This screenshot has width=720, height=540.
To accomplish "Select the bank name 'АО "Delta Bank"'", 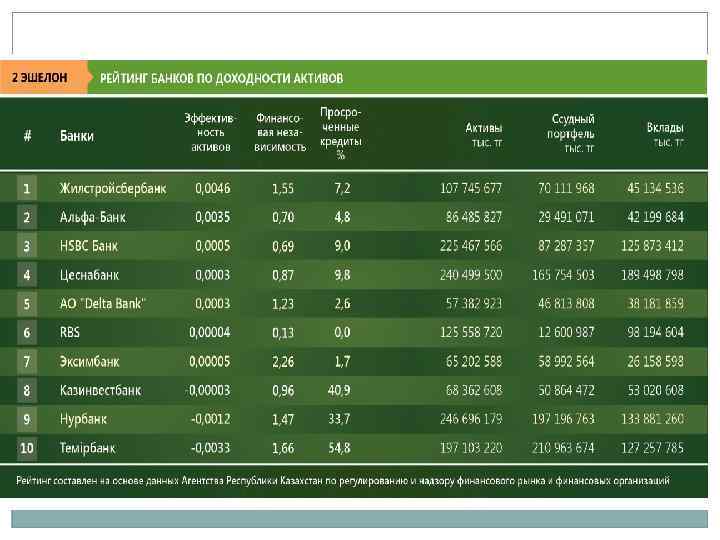I will [102, 304].
